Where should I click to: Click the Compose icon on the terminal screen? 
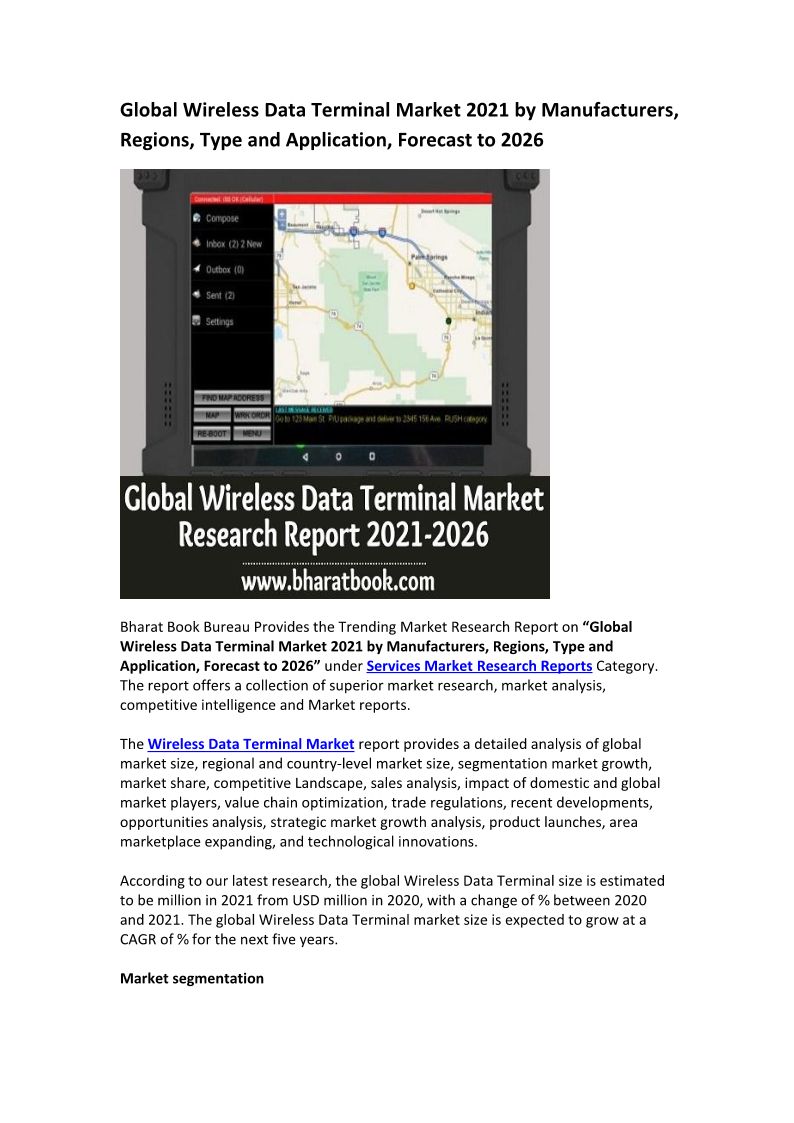[x=197, y=218]
